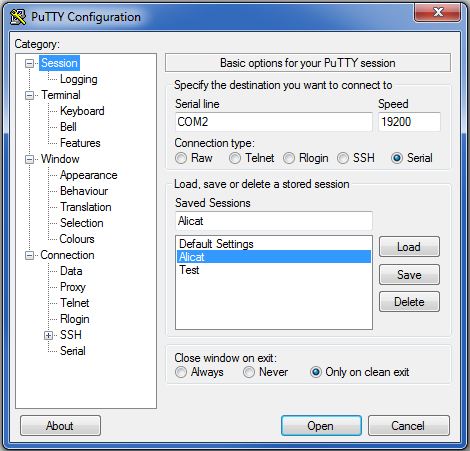470x451 pixels.
Task: Click the Open button
Action: [321, 426]
